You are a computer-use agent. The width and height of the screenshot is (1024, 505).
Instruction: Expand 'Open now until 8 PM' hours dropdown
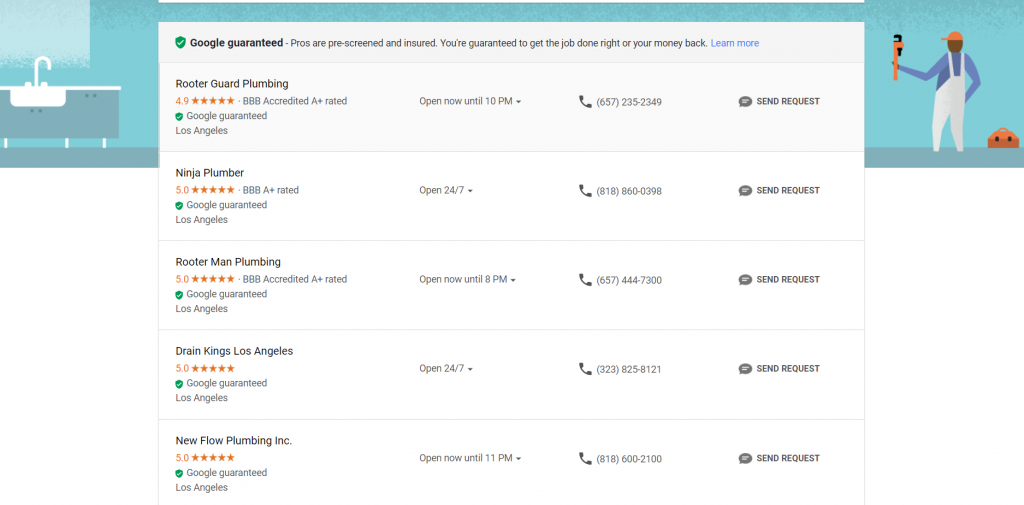(467, 280)
